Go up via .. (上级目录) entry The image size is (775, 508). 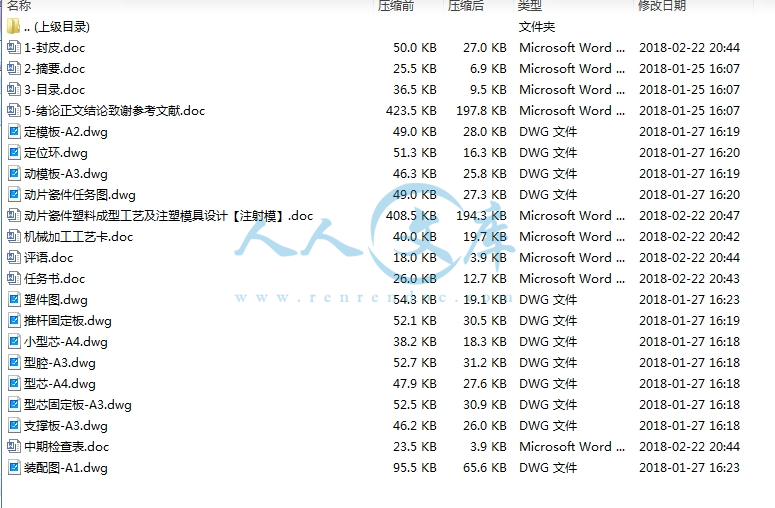tap(57, 27)
